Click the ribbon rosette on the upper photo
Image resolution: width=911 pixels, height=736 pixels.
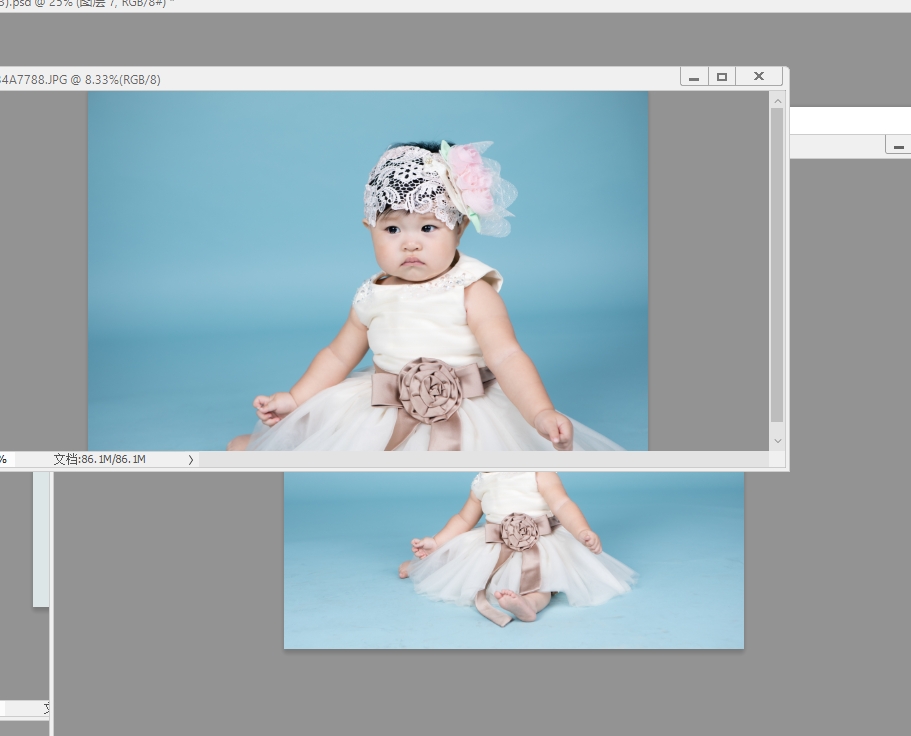430,388
